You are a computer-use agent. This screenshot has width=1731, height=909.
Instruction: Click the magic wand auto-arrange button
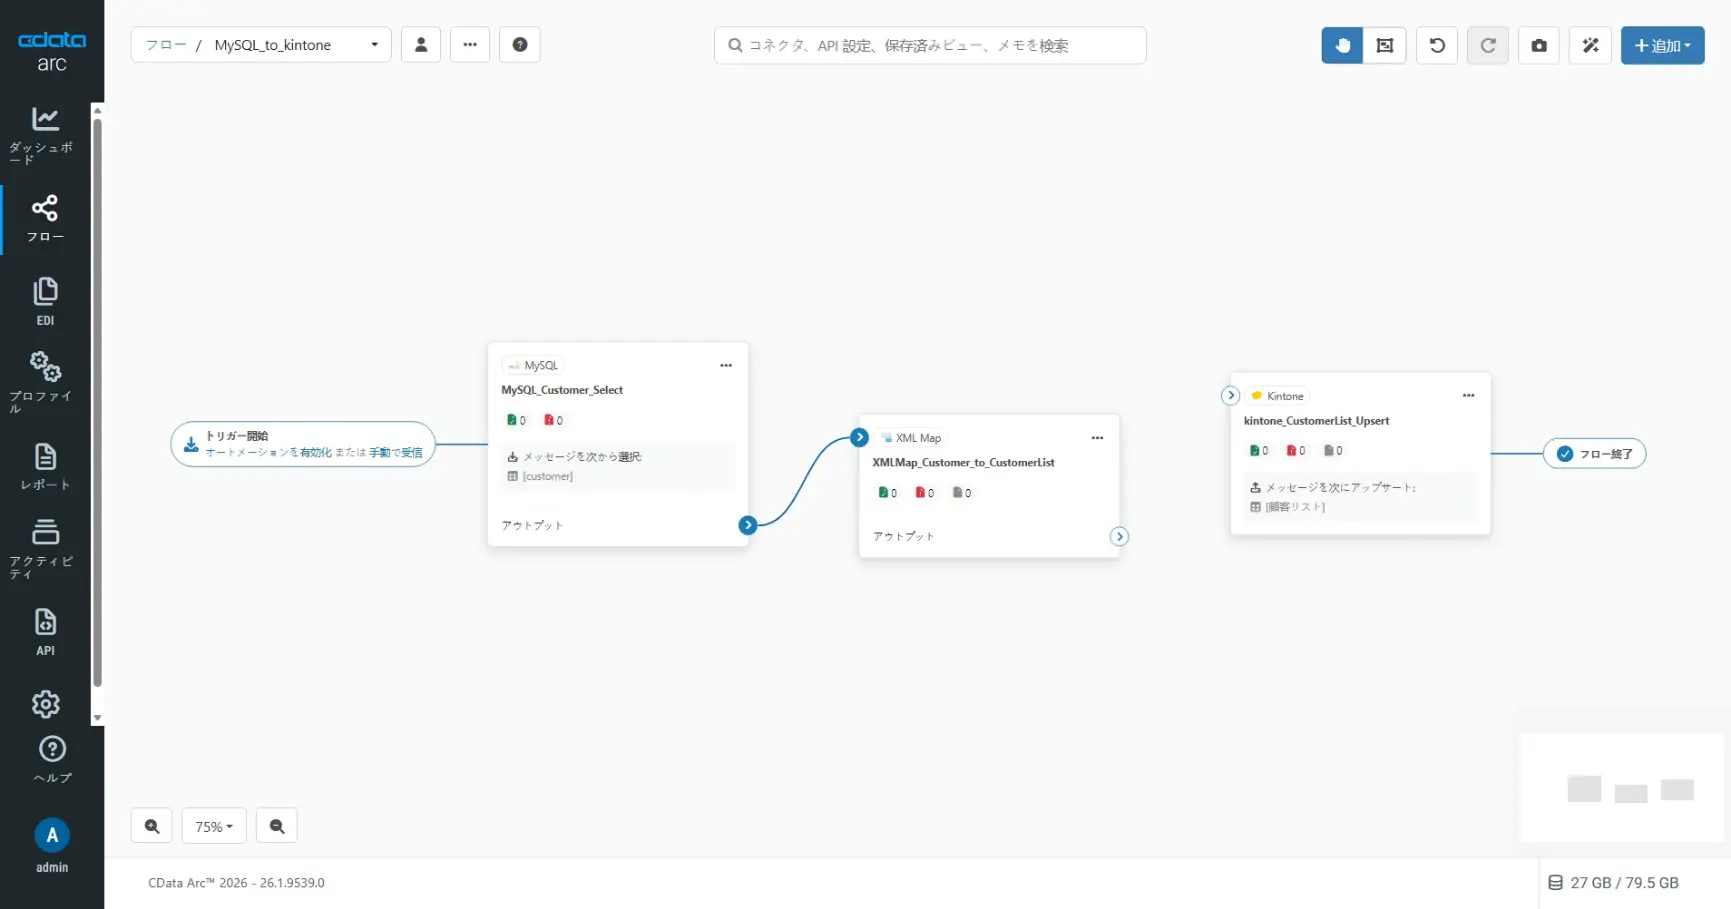coord(1590,45)
